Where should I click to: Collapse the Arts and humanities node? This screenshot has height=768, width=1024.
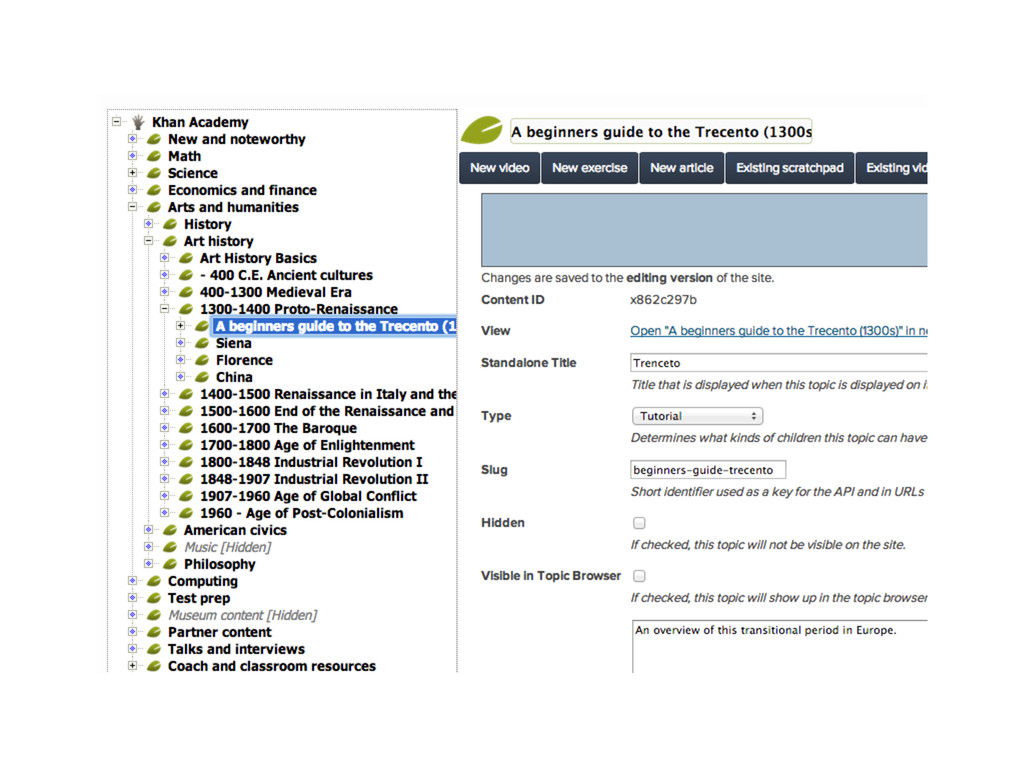pyautogui.click(x=133, y=206)
